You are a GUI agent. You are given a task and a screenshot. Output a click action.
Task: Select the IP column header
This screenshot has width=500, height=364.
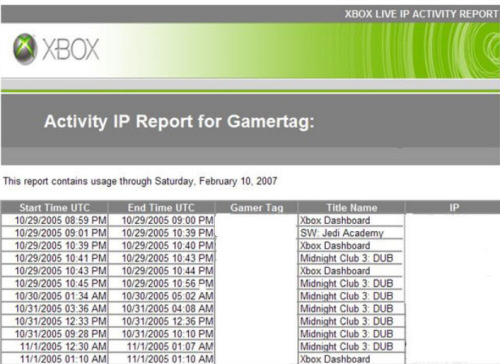click(x=454, y=208)
